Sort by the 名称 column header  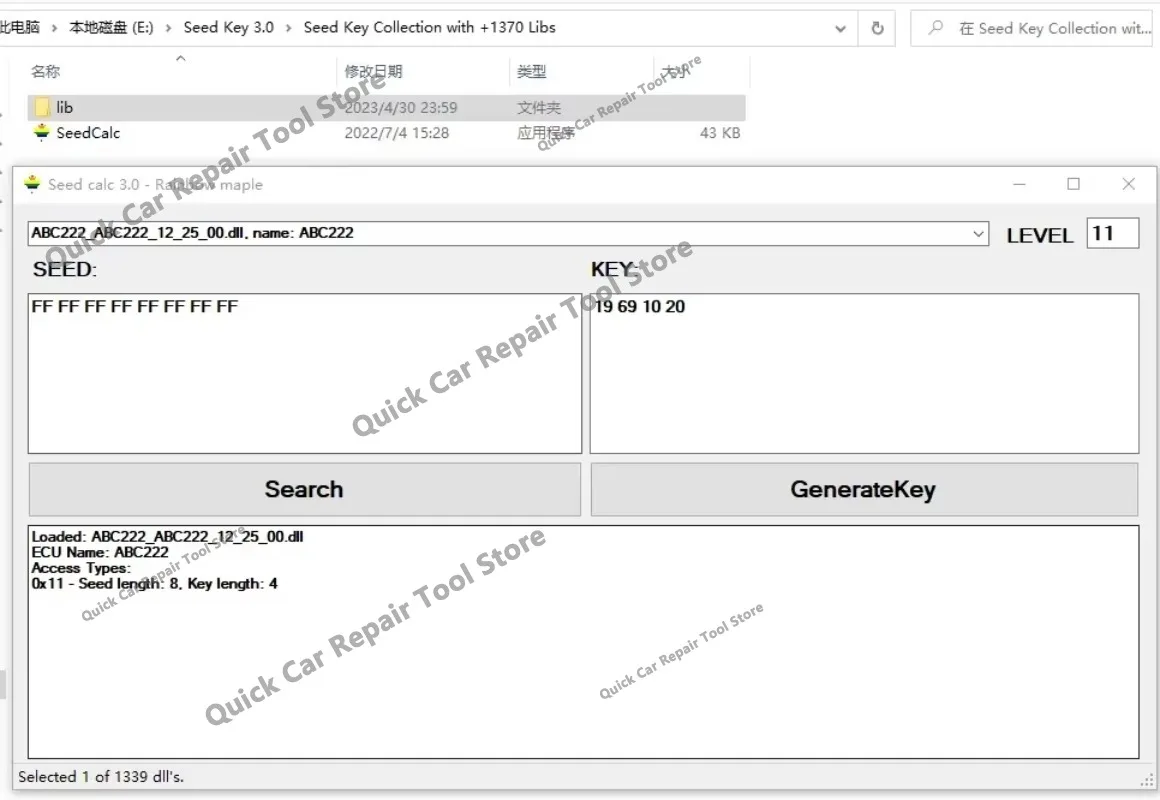pyautogui.click(x=45, y=72)
